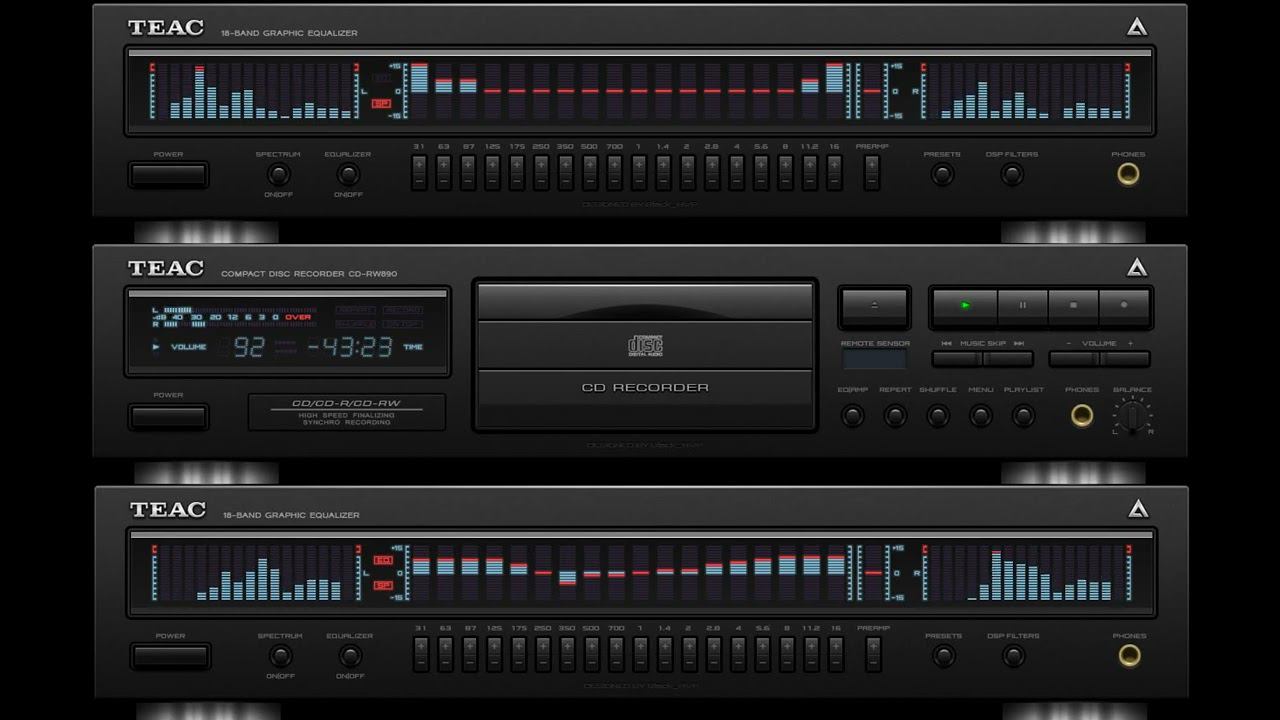
Task: Click the Phones jack on the CD recorder
Action: [x=1082, y=415]
